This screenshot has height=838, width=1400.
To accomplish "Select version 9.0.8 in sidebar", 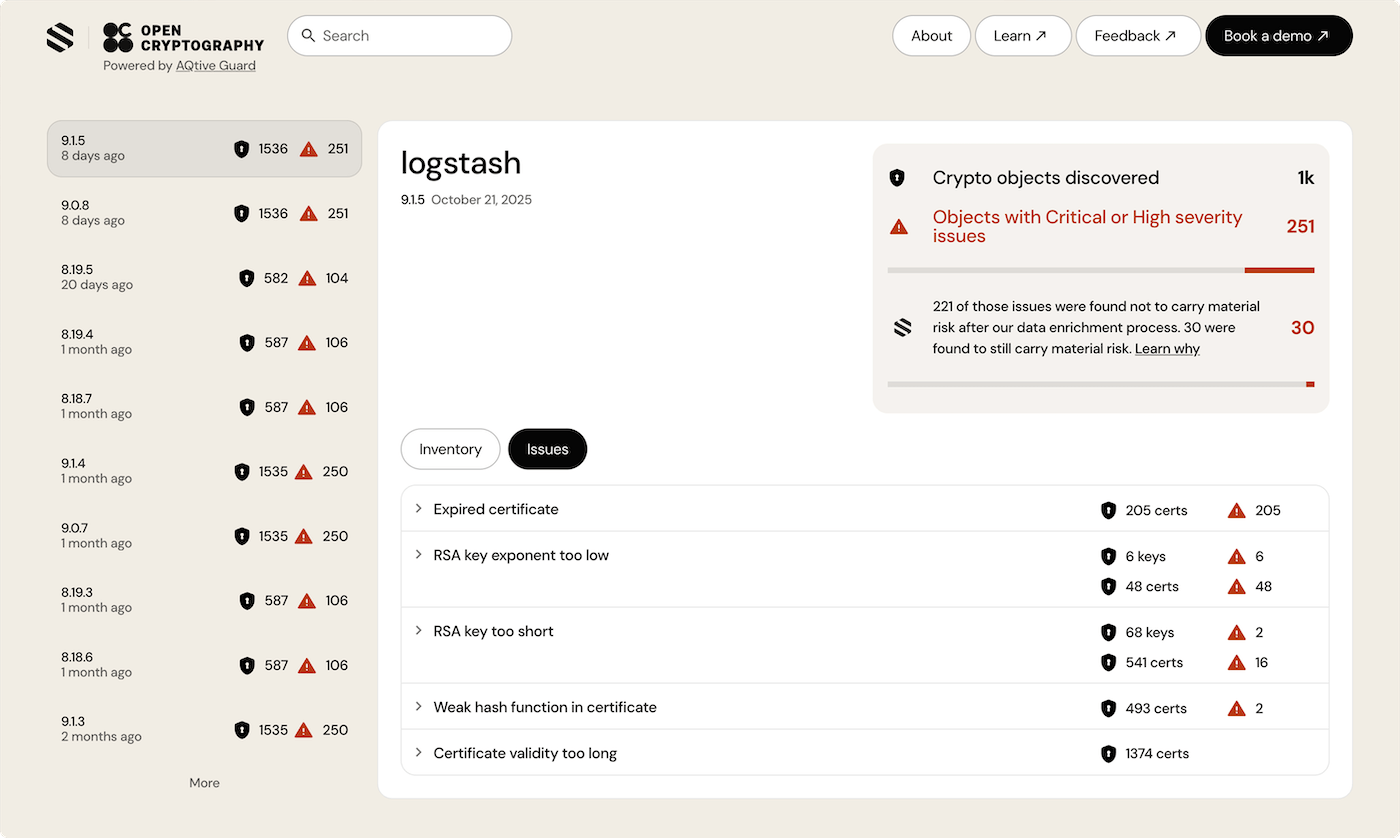I will pos(205,213).
